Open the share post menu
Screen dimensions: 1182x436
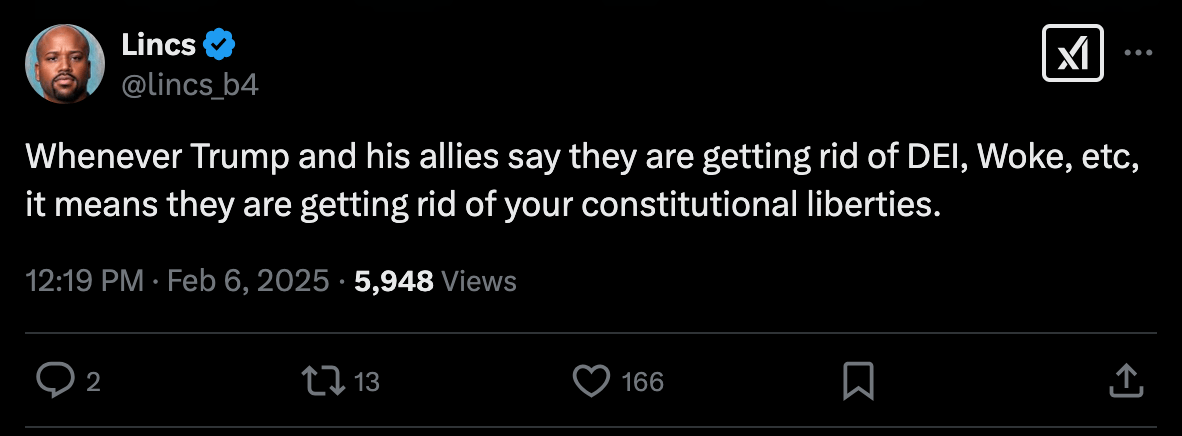pyautogui.click(x=1126, y=380)
